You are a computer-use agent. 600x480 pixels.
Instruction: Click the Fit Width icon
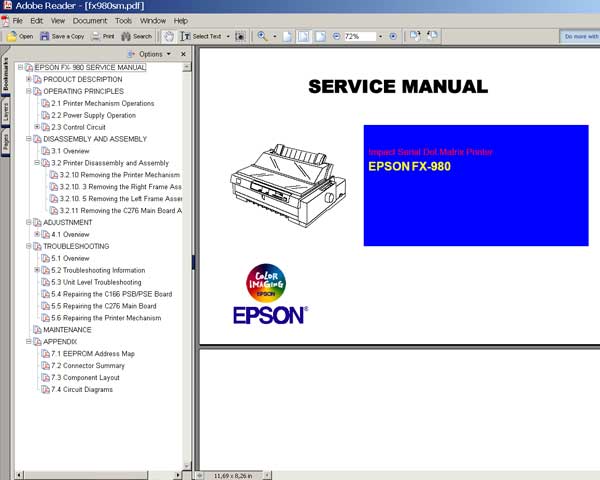click(320, 36)
